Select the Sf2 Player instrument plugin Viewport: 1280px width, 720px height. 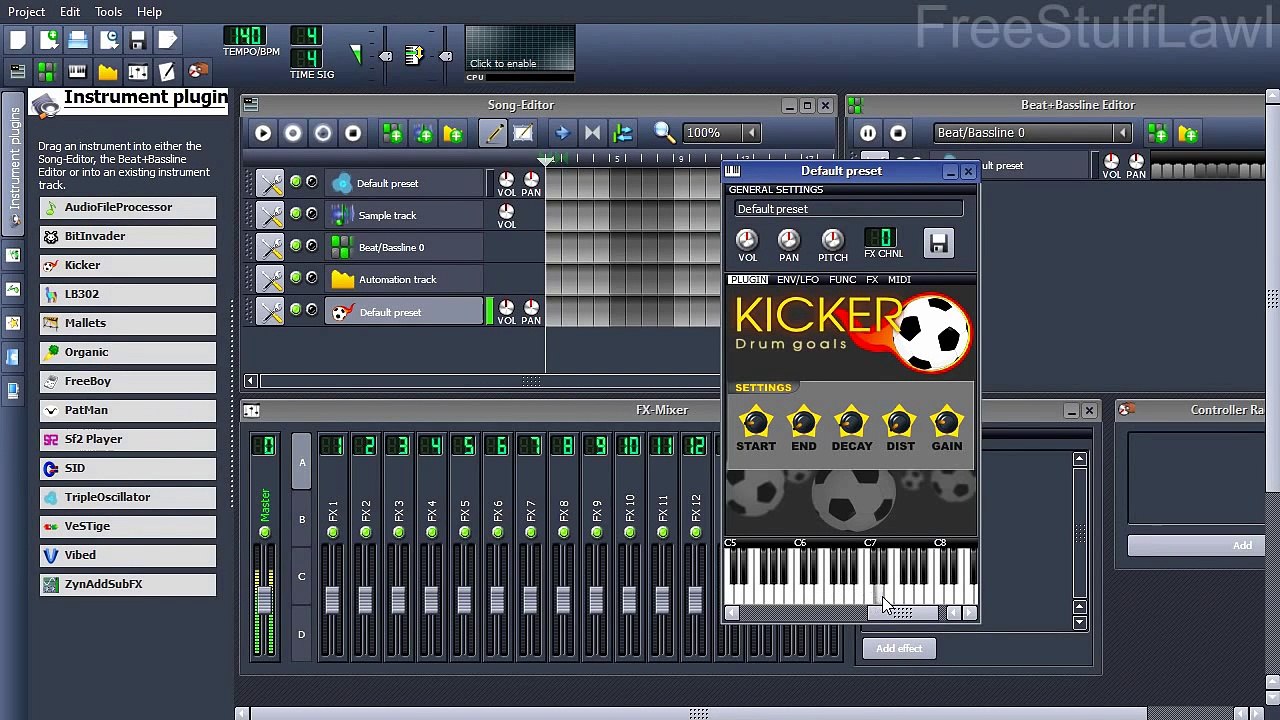pos(128,439)
